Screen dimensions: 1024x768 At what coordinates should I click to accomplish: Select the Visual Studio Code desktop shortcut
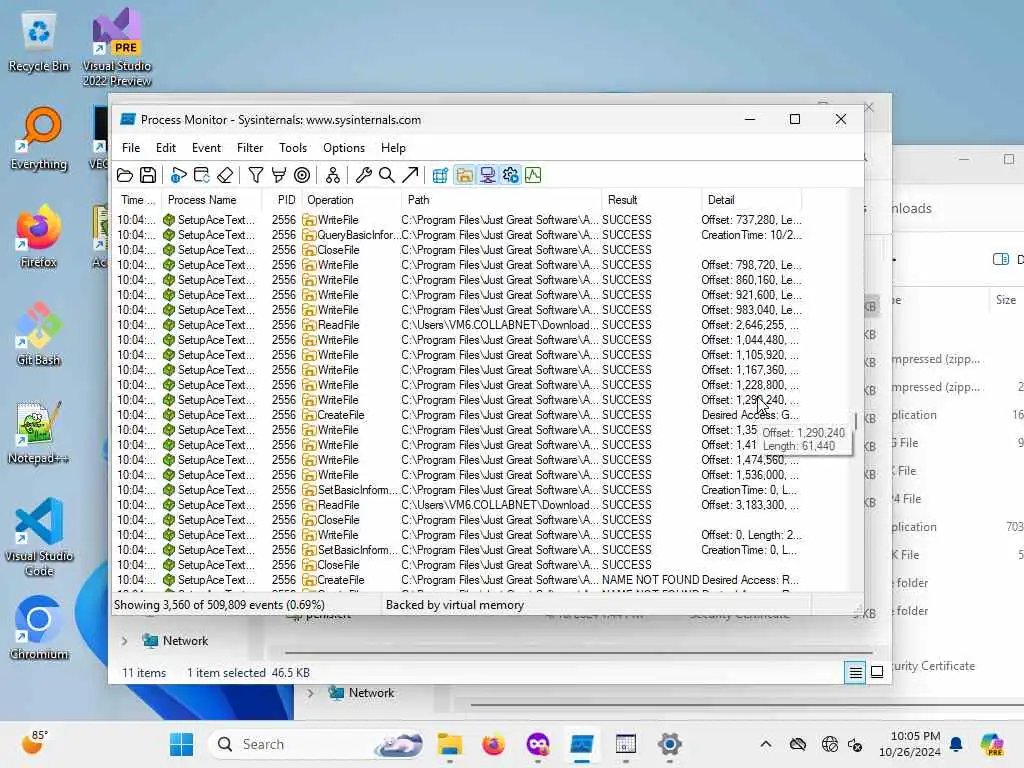pos(39,537)
